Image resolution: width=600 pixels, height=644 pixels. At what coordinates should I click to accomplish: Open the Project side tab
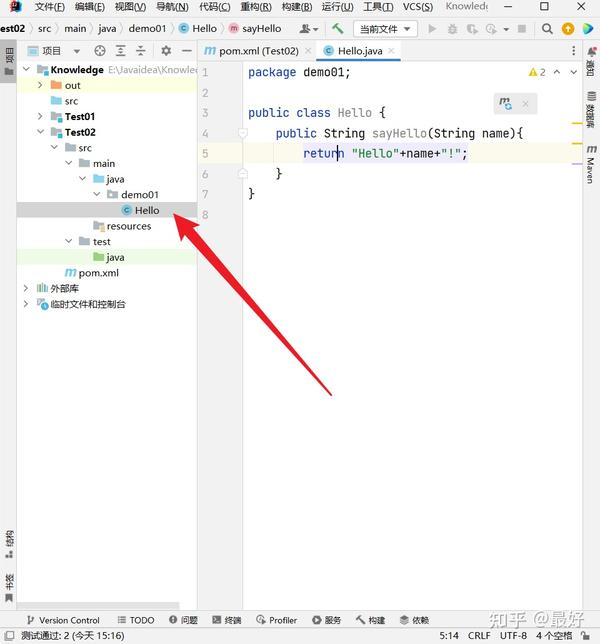[9, 61]
